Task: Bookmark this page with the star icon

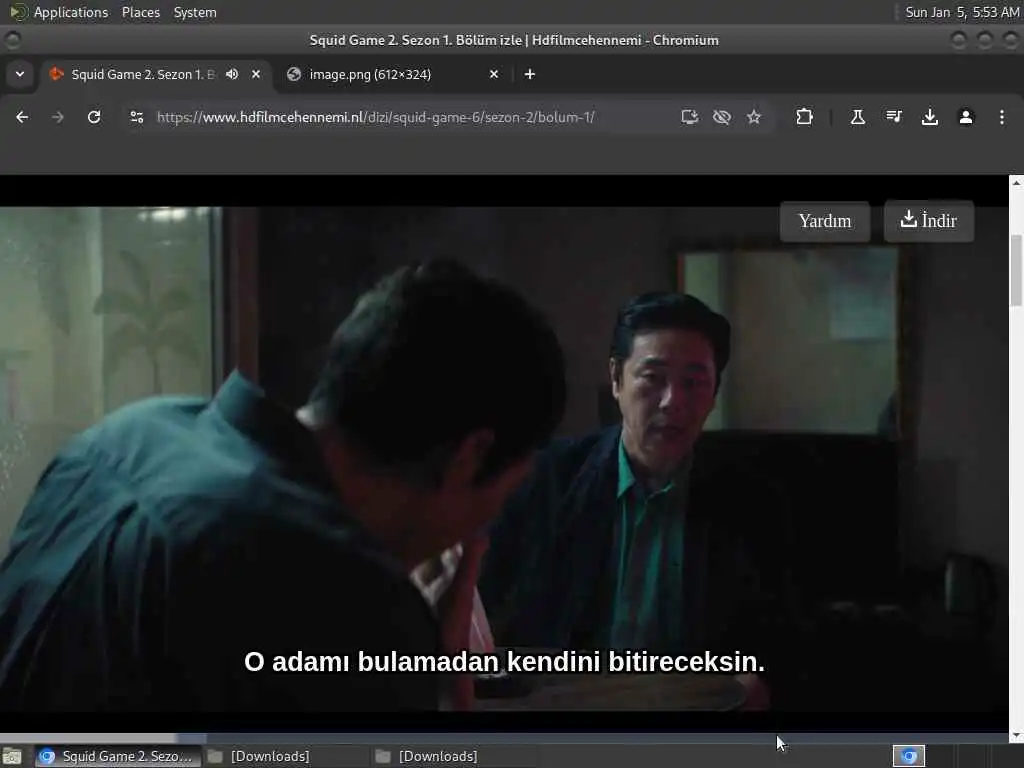Action: pos(754,117)
